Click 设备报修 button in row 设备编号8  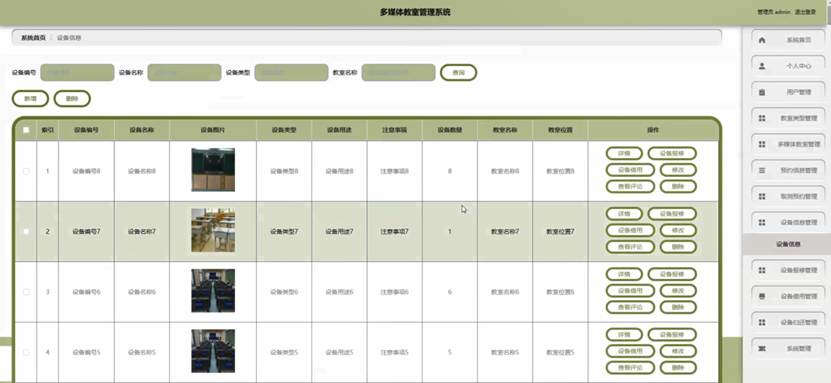672,154
